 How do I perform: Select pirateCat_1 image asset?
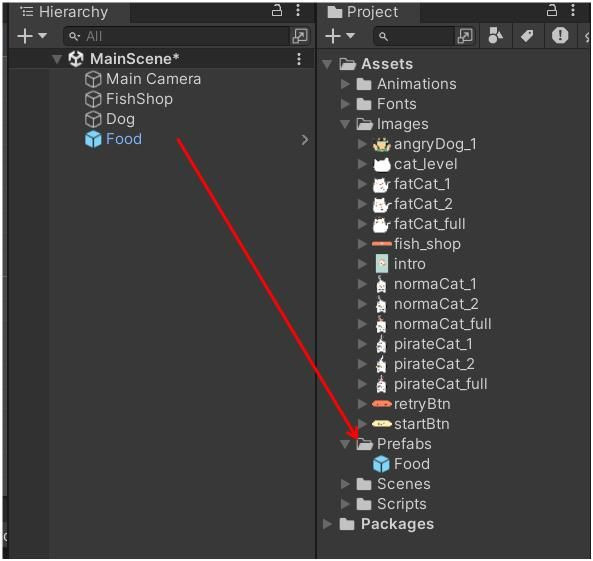tap(433, 344)
